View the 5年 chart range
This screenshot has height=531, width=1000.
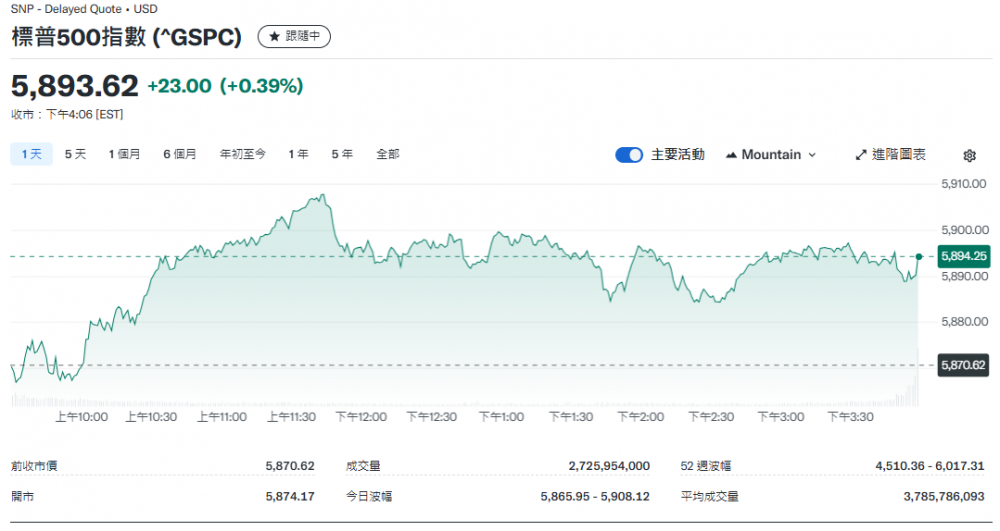pos(342,154)
